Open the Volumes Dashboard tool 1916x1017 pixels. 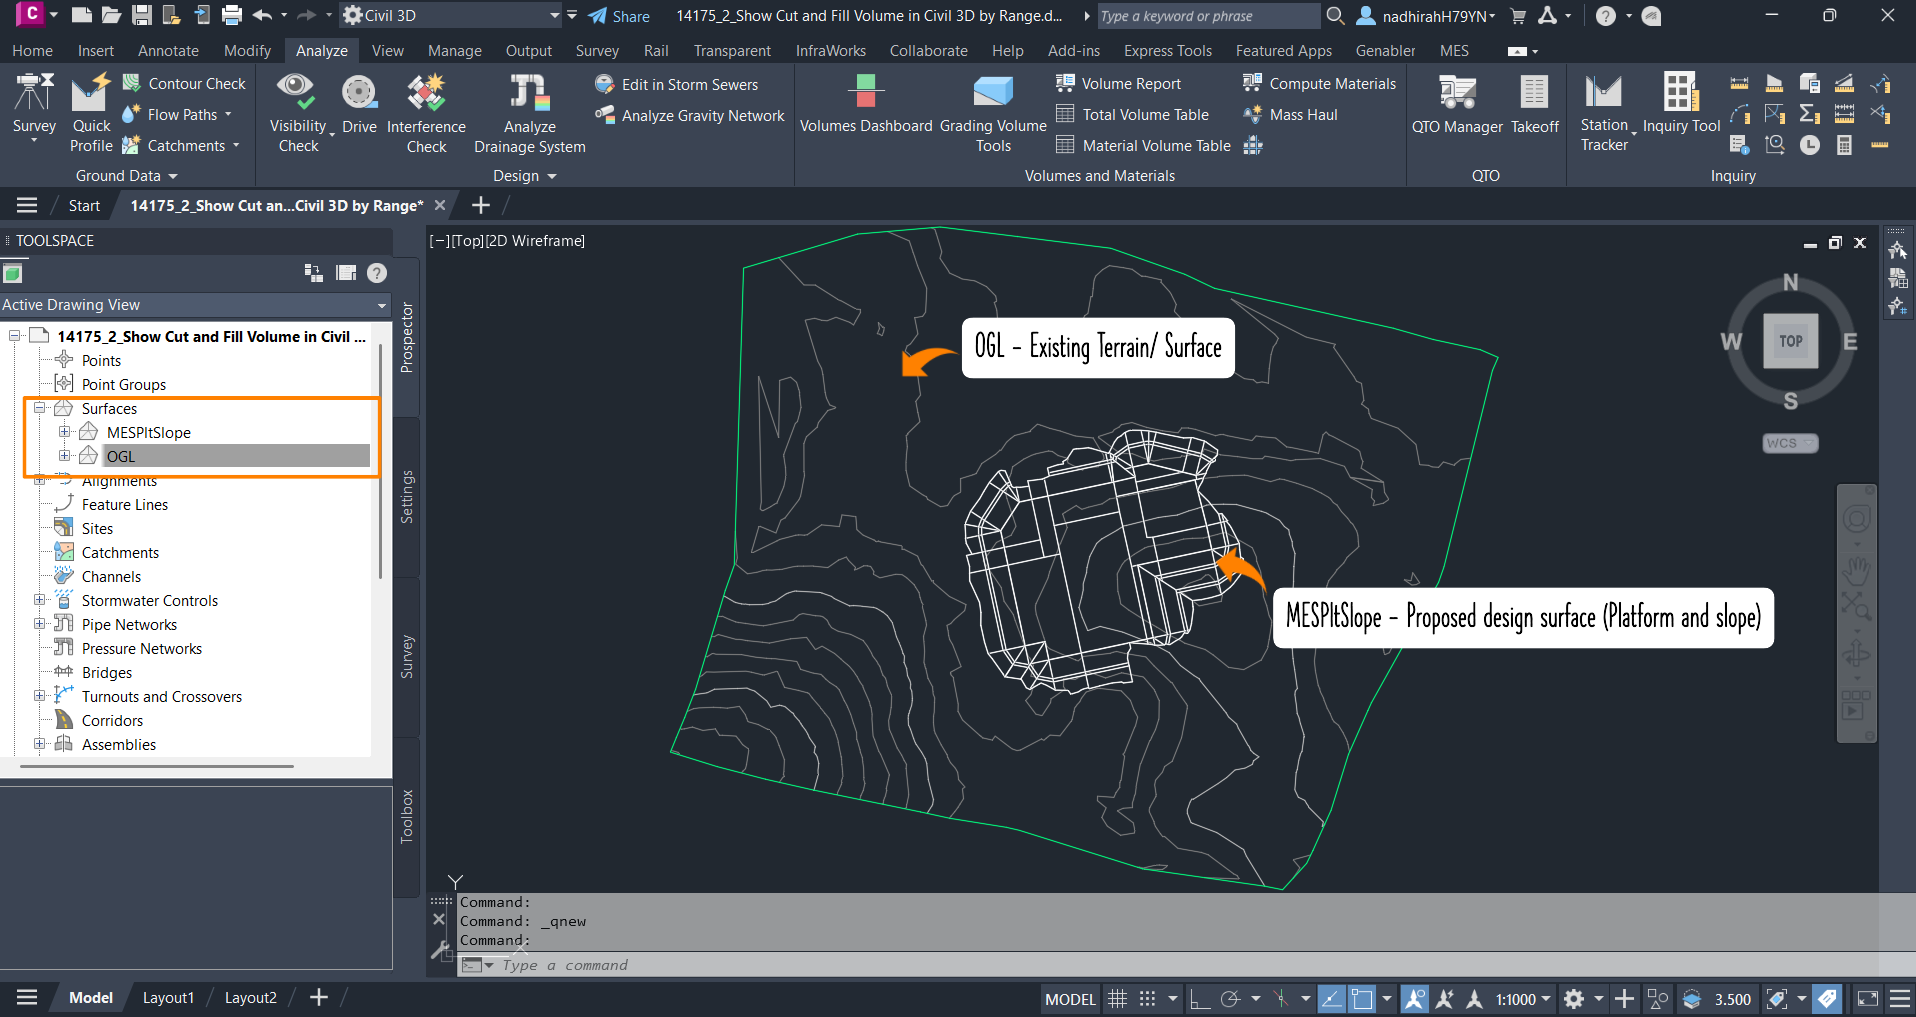coord(865,105)
